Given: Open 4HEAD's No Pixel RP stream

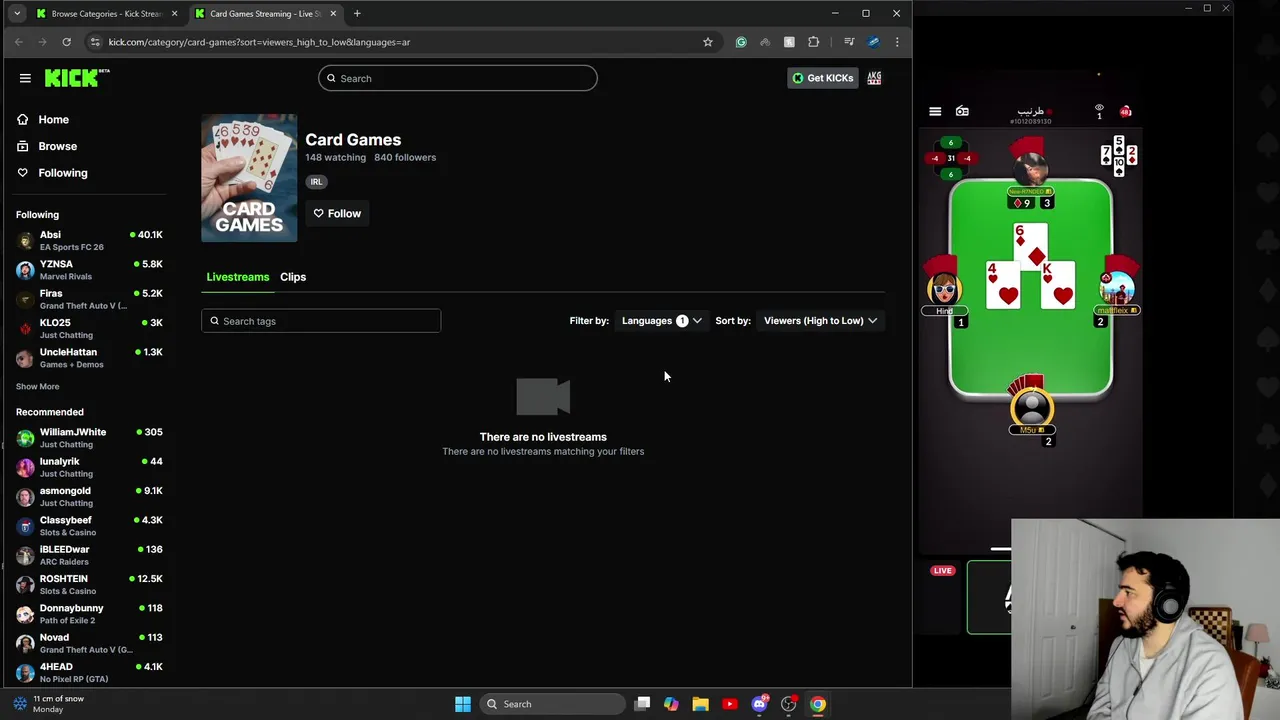Looking at the screenshot, I should 89,673.
